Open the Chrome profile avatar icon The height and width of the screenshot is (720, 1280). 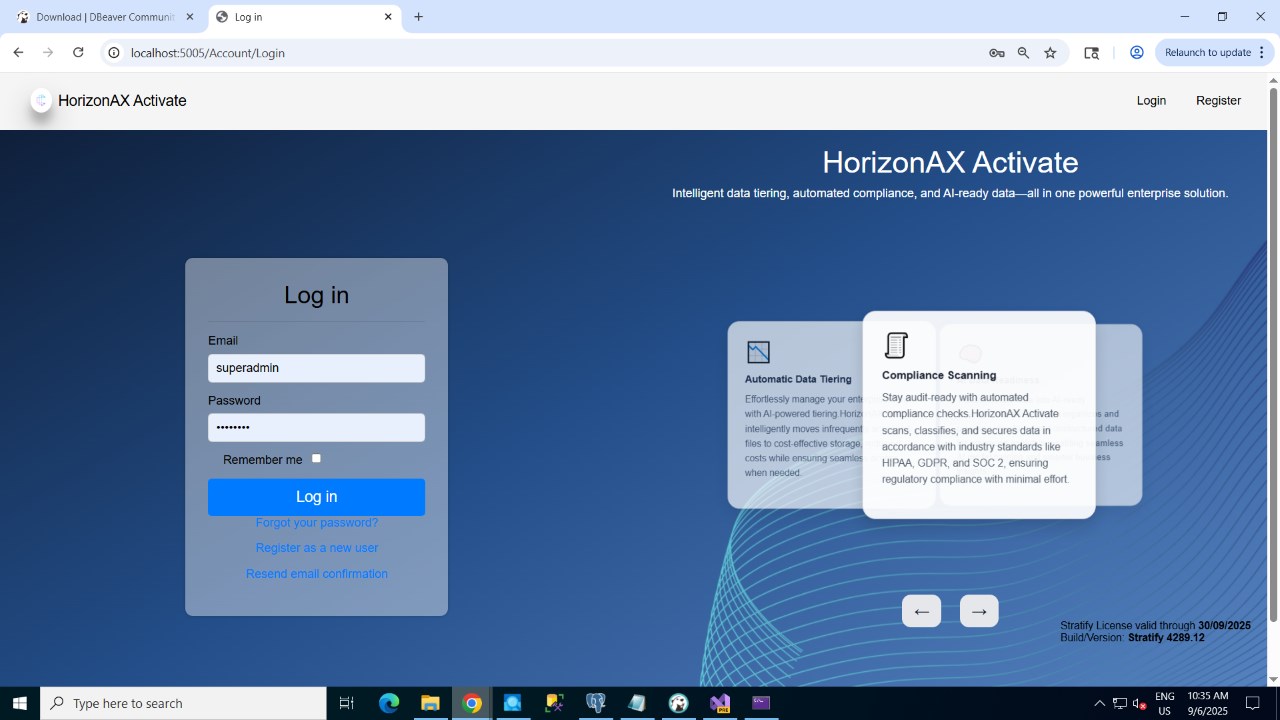coord(1137,53)
